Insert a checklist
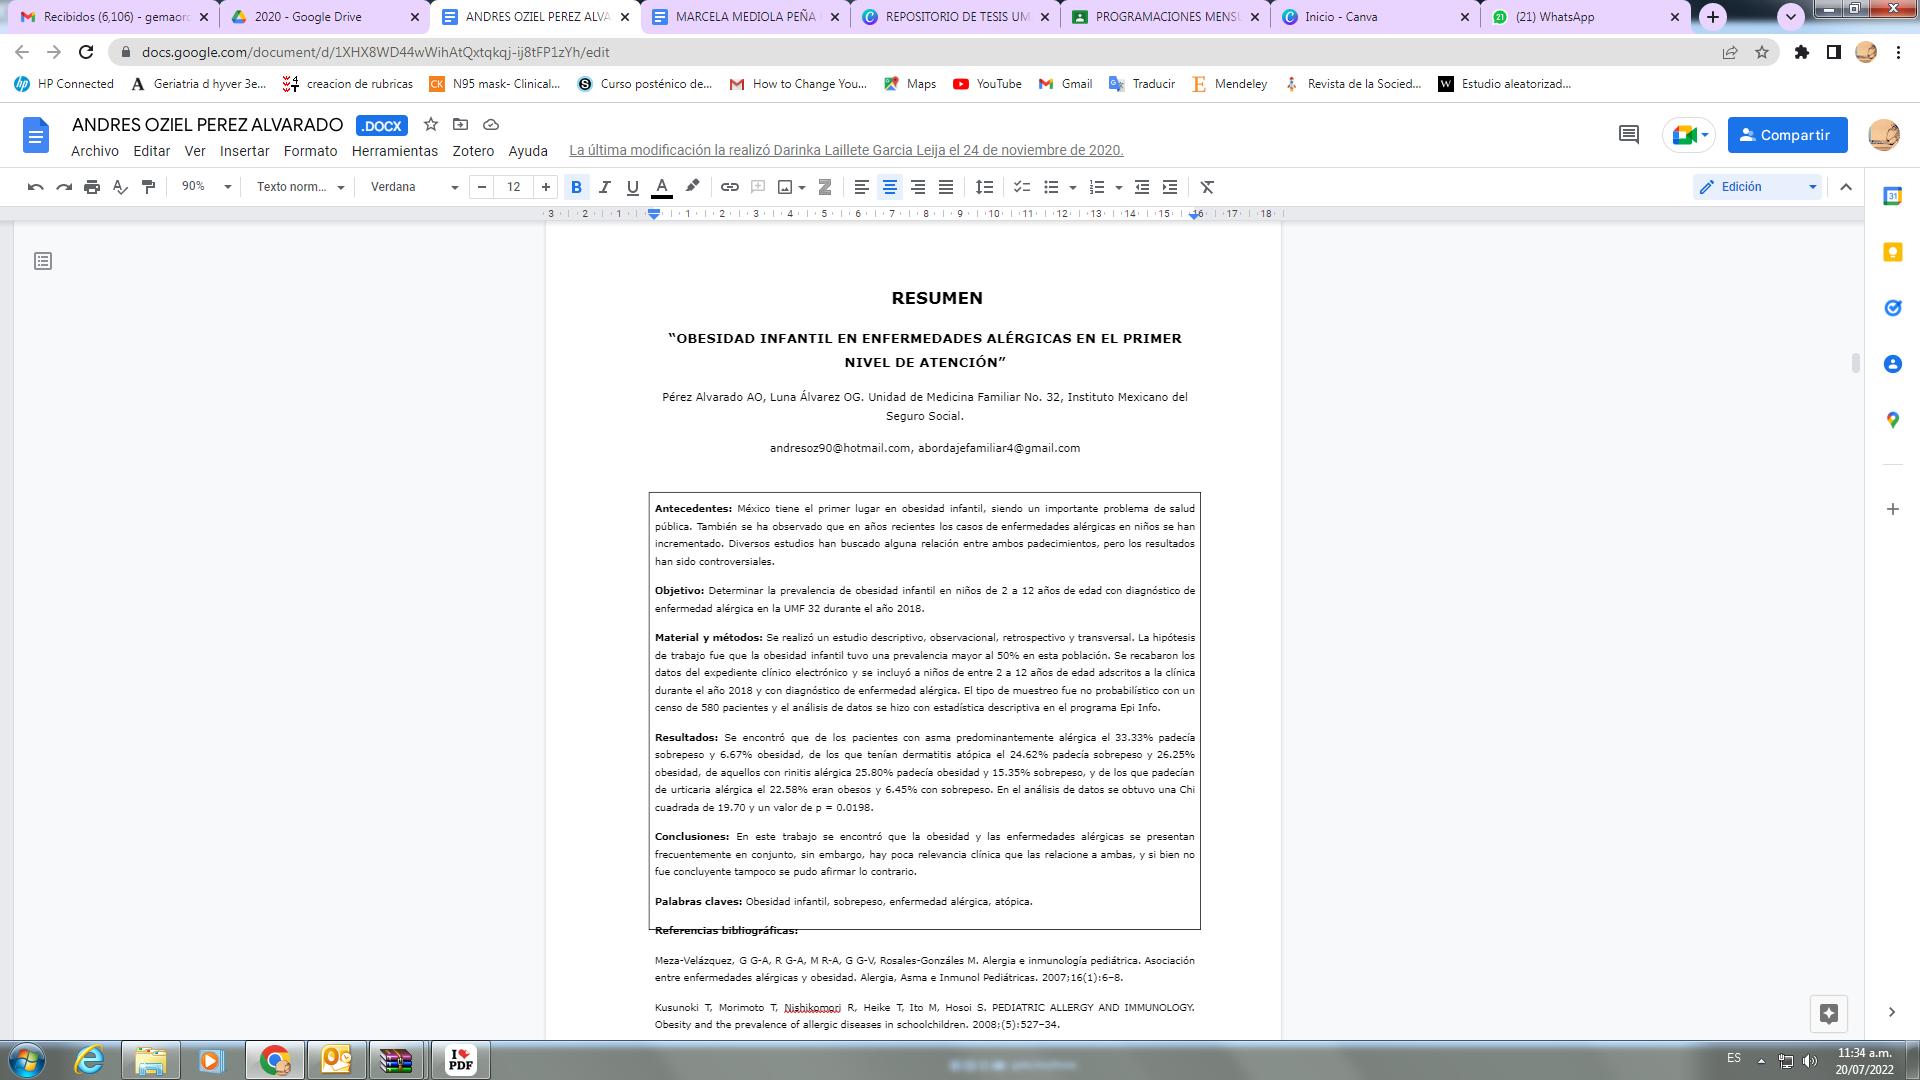This screenshot has width=1920, height=1080. [1021, 187]
